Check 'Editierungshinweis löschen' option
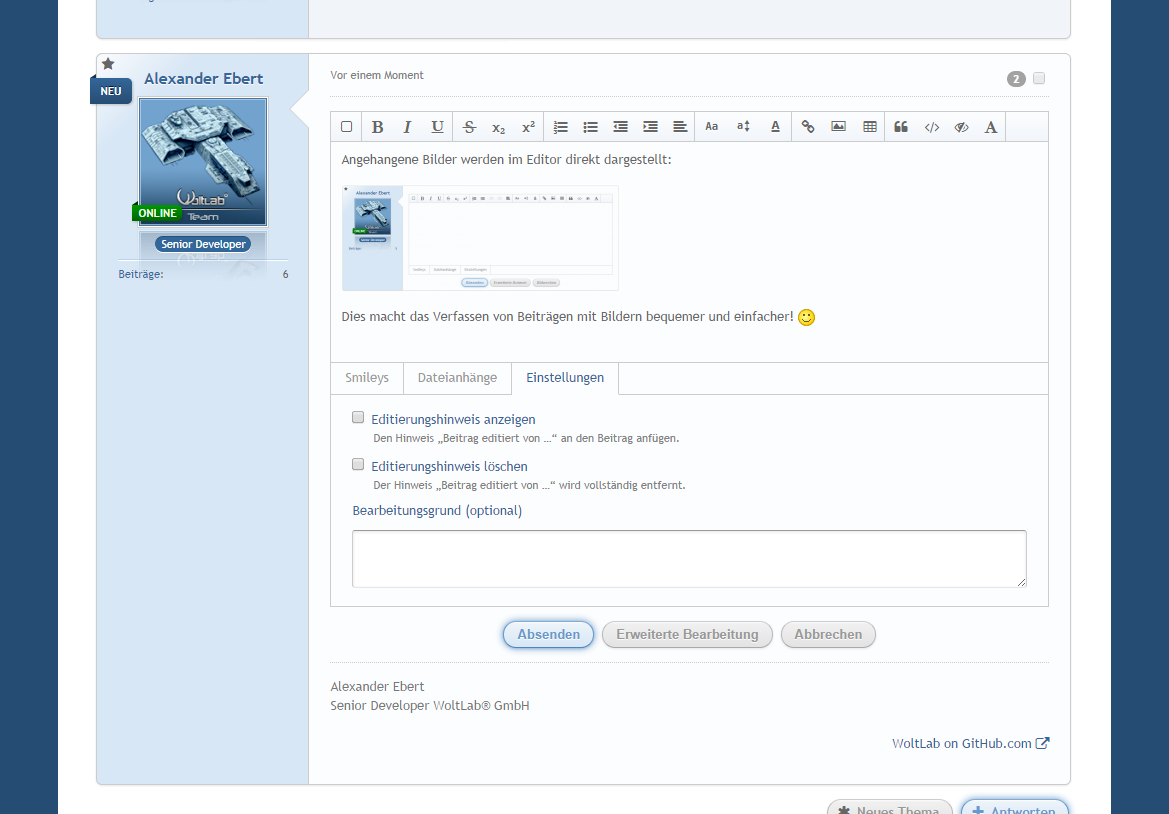Image resolution: width=1169 pixels, height=814 pixels. point(358,465)
